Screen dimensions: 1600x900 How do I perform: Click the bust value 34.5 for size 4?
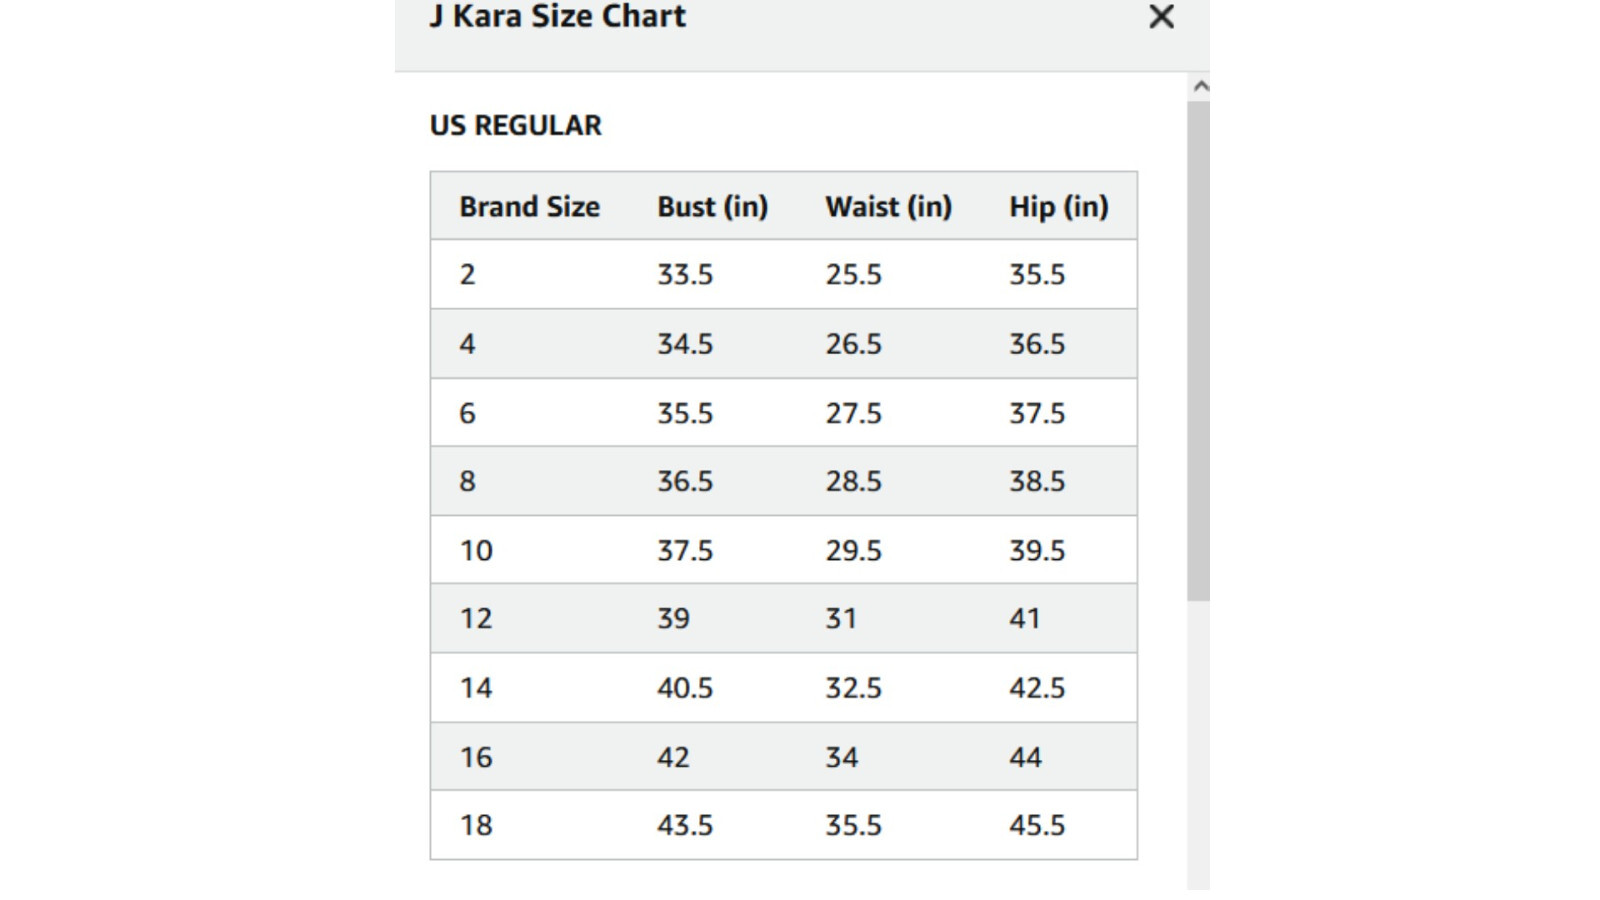tap(685, 344)
